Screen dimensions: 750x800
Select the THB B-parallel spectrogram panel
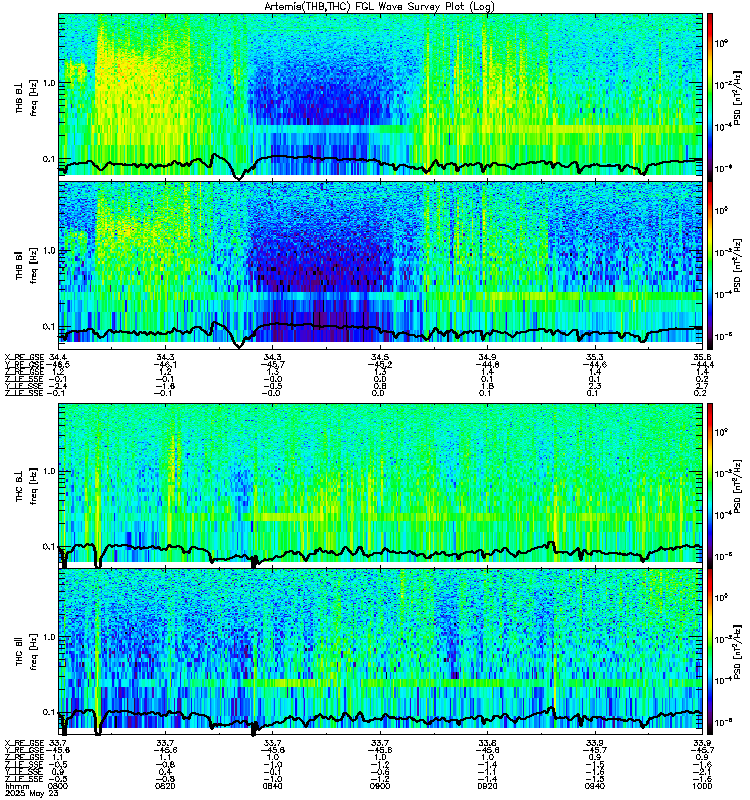point(380,265)
